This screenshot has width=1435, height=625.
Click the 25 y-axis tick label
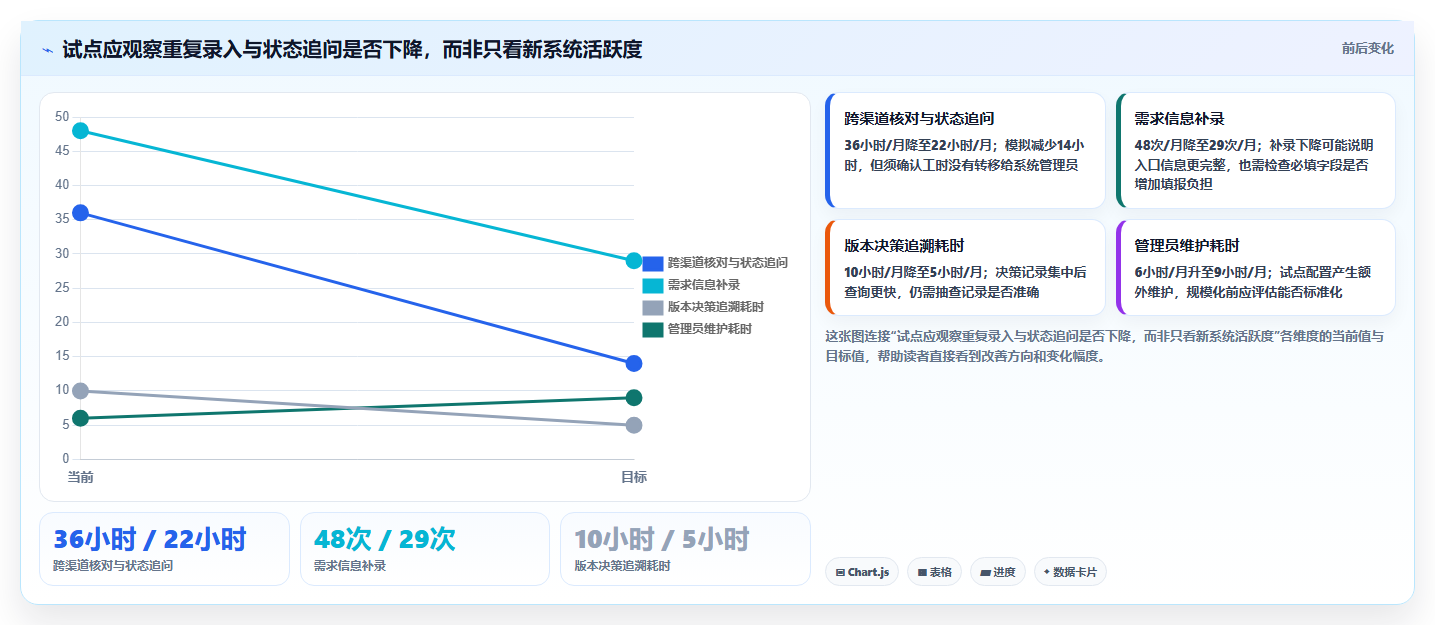62,288
